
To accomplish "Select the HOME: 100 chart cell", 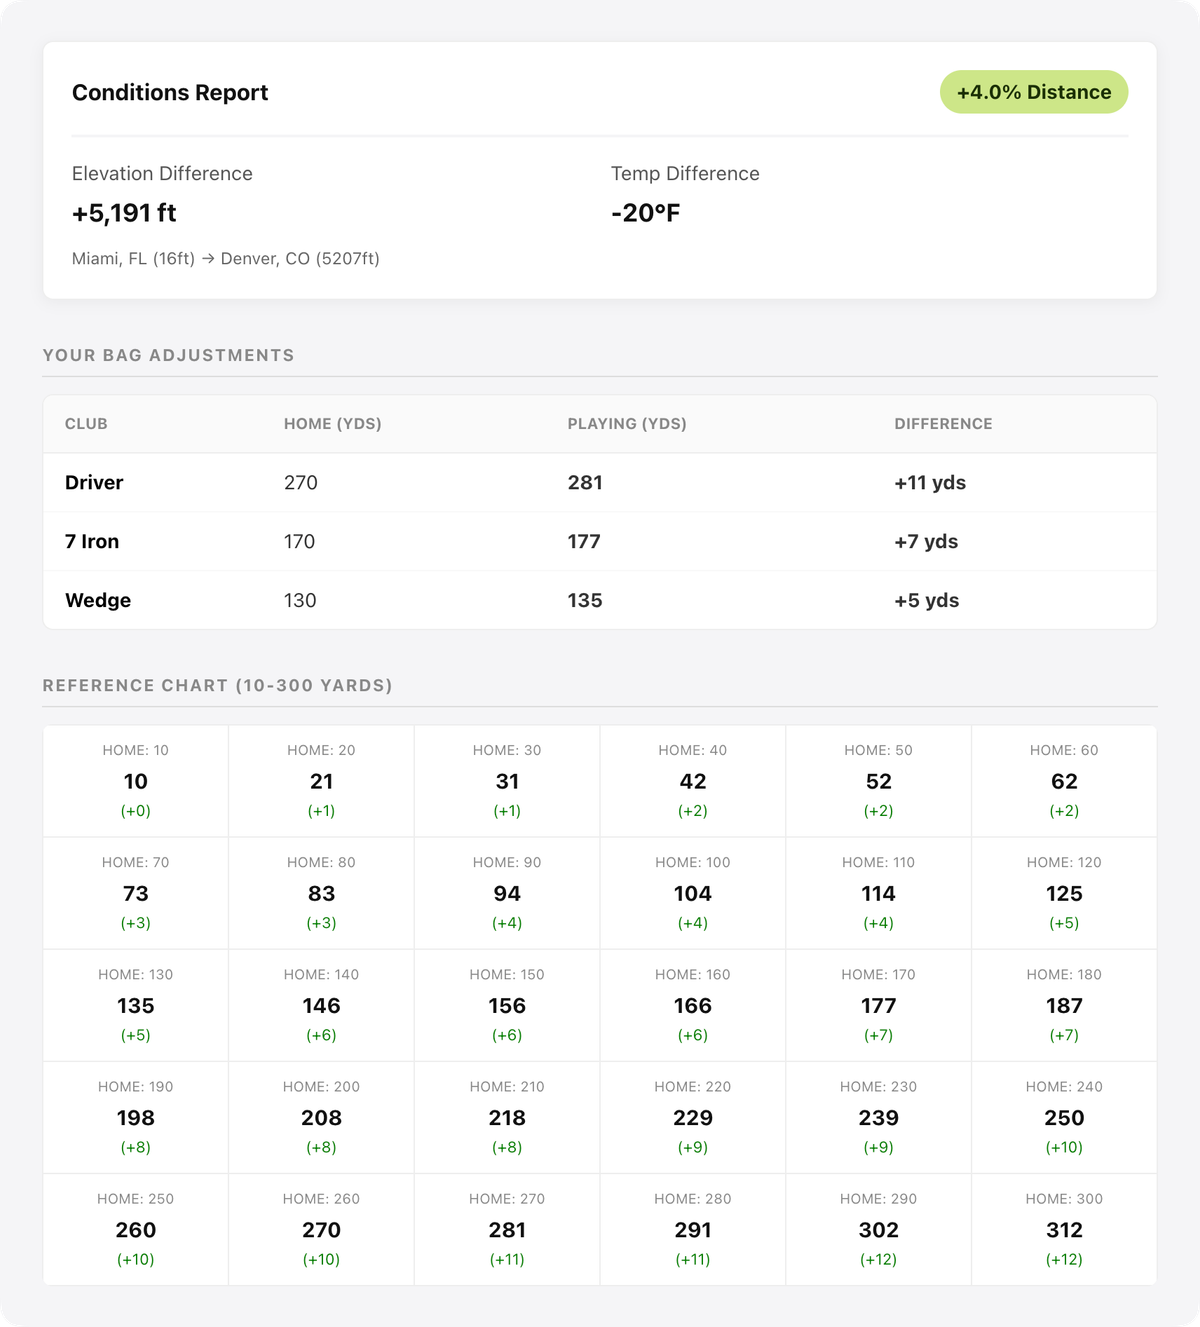I will pyautogui.click(x=693, y=893).
